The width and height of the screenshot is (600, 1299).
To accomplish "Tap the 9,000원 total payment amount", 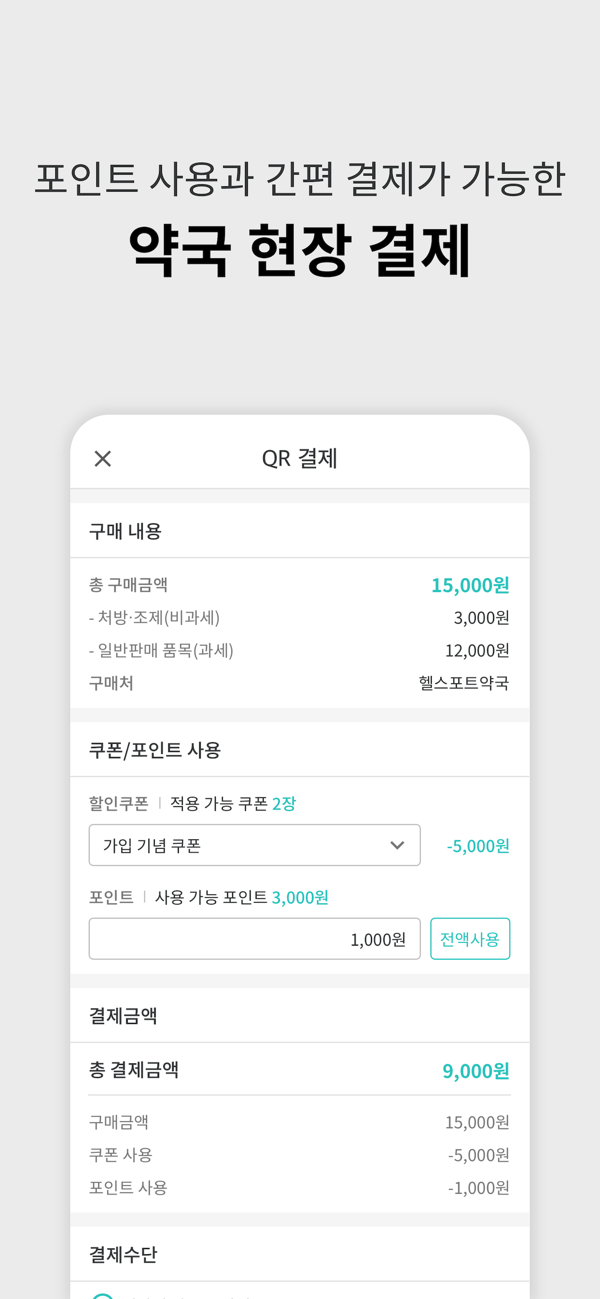I will click(x=476, y=1071).
